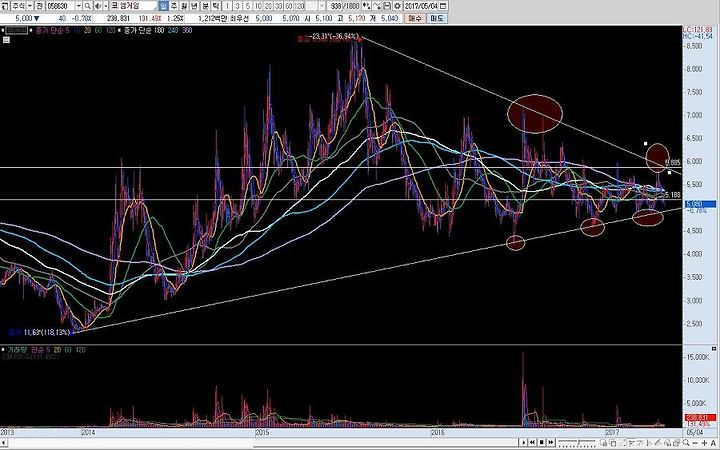Image resolution: width=720 pixels, height=450 pixels.
Task: Select the diagonal trend line drawing tool
Action: 657,443
